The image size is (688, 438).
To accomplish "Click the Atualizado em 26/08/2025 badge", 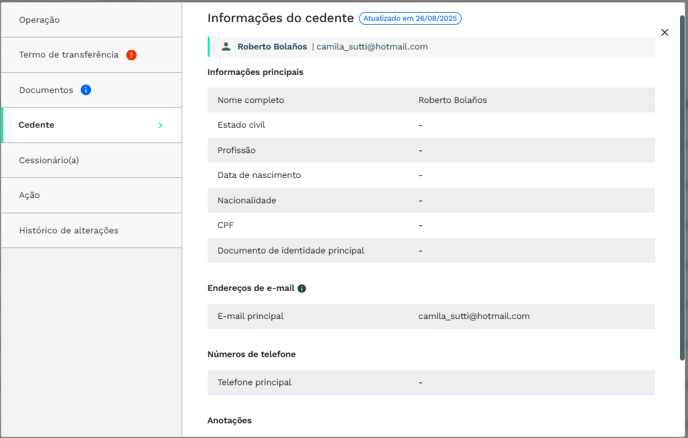I will 410,19.
